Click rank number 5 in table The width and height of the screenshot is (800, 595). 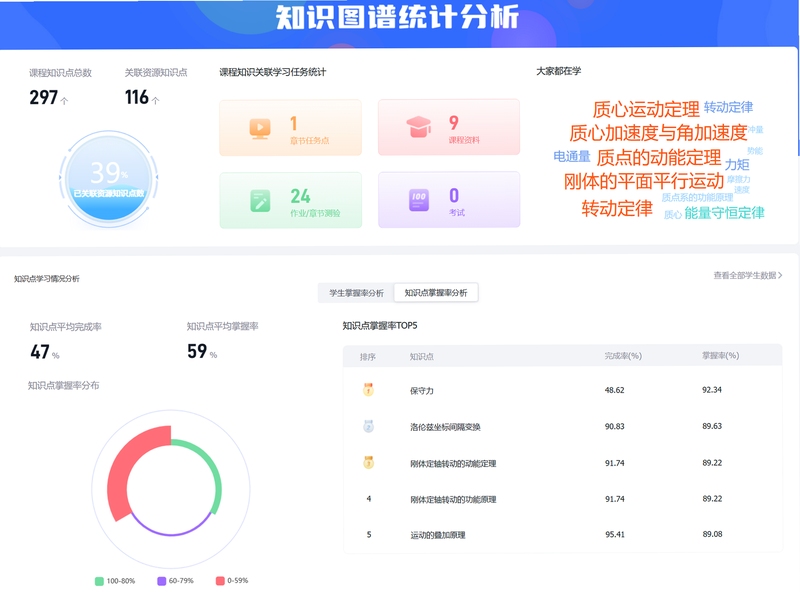click(368, 534)
